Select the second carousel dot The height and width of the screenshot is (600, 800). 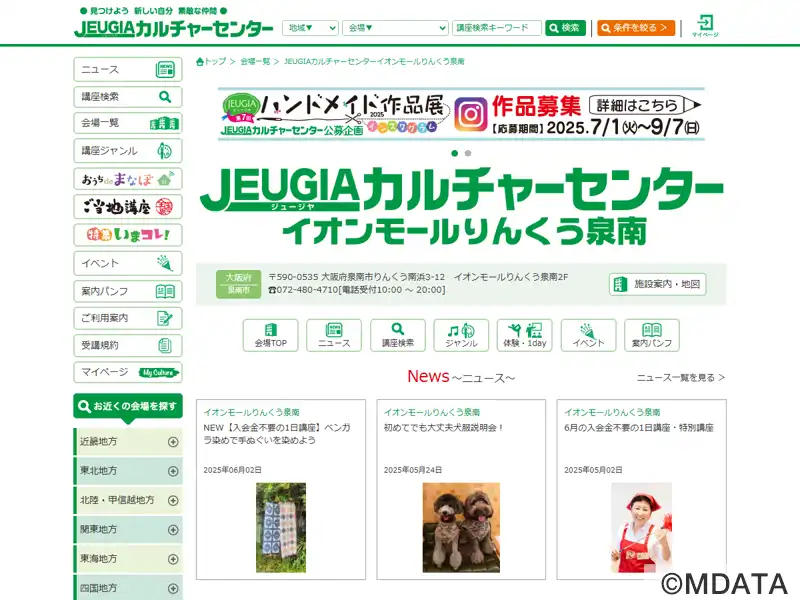[x=468, y=153]
